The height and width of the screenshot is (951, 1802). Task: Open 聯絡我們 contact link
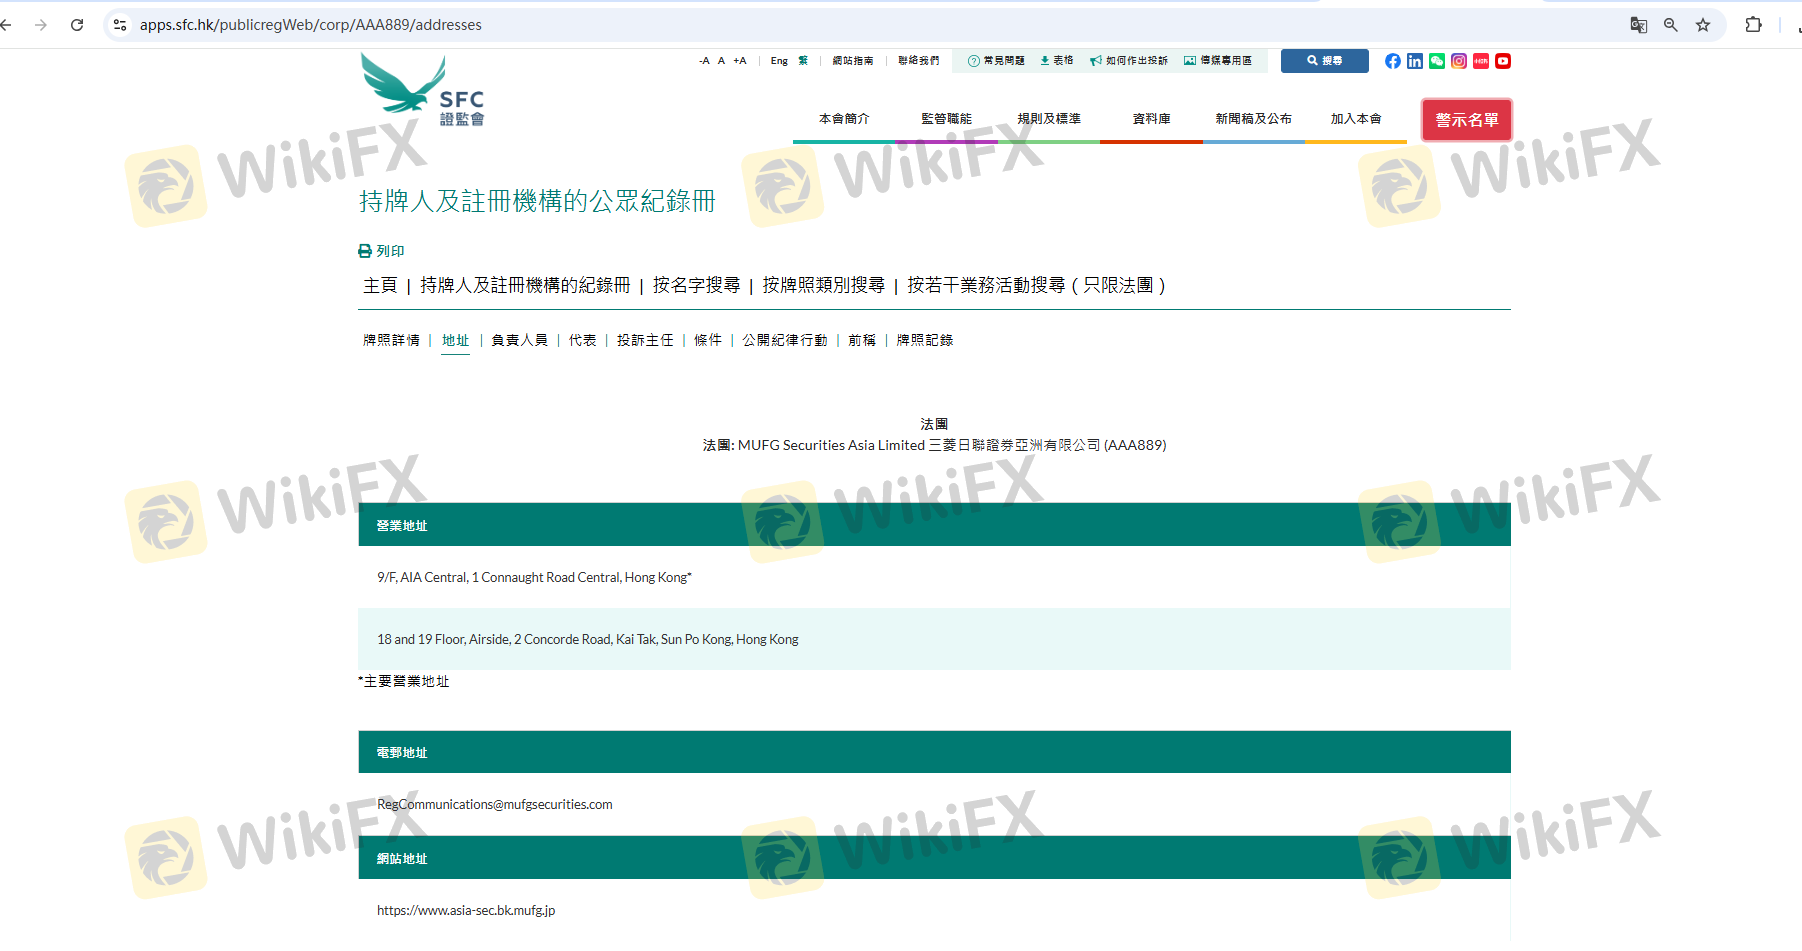tap(918, 61)
